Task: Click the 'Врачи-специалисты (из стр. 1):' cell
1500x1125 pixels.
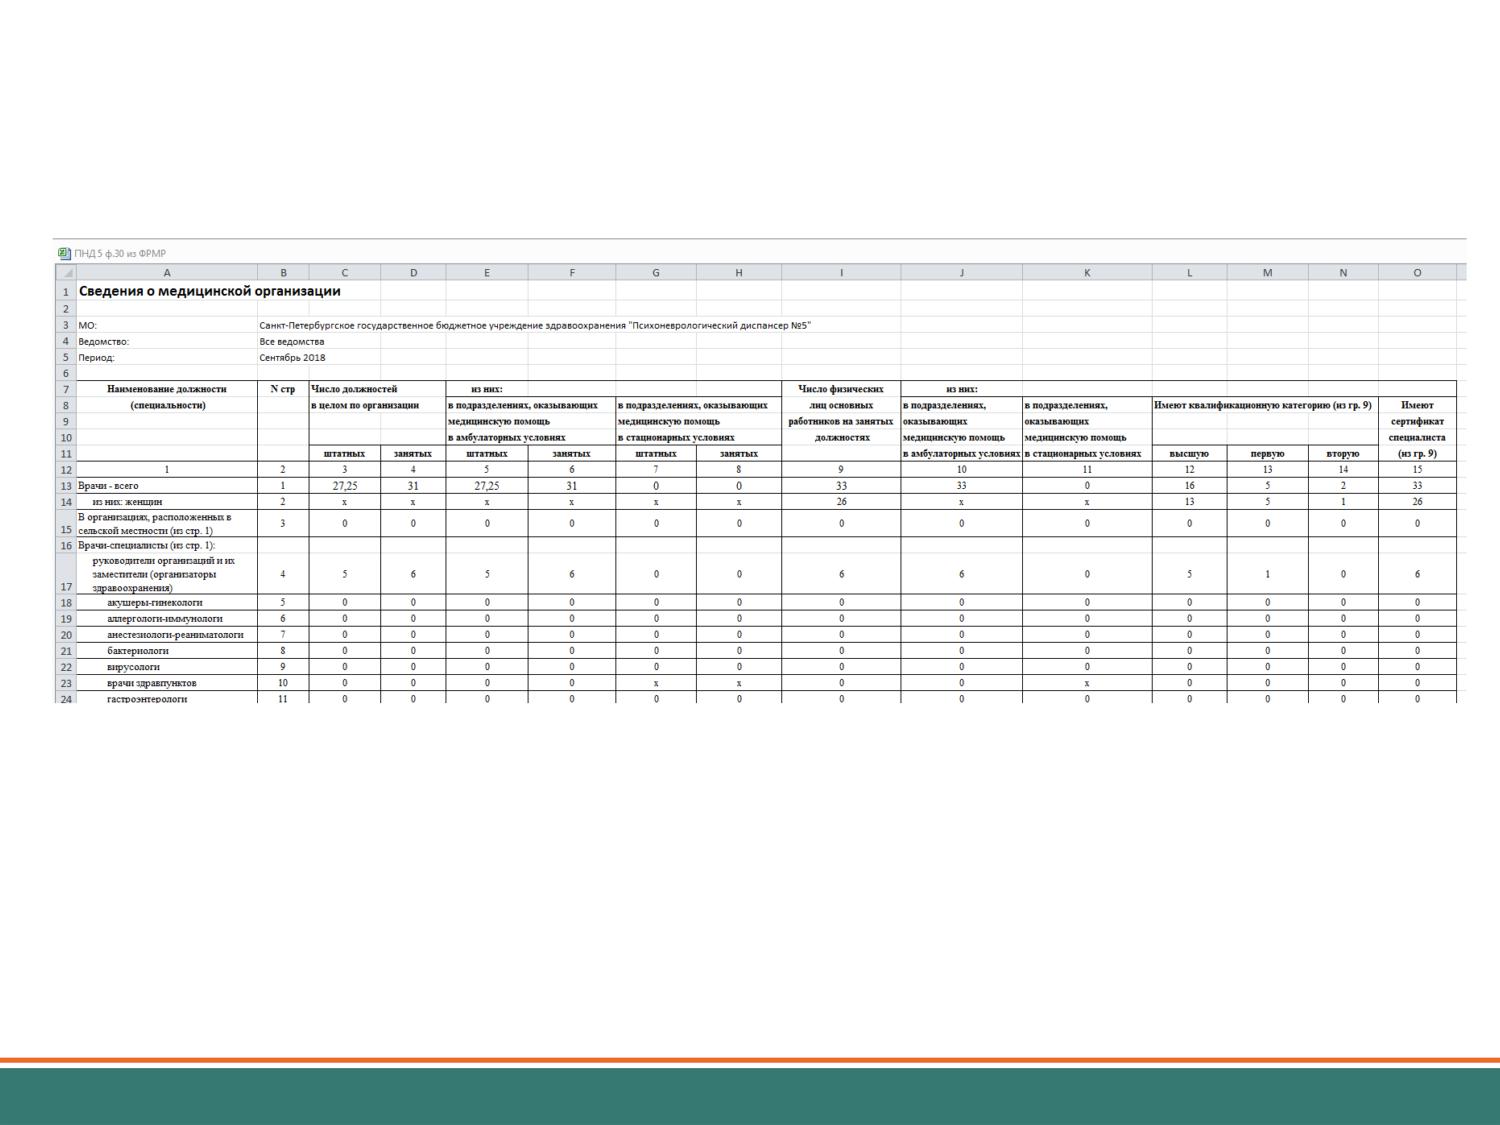Action: click(147, 546)
